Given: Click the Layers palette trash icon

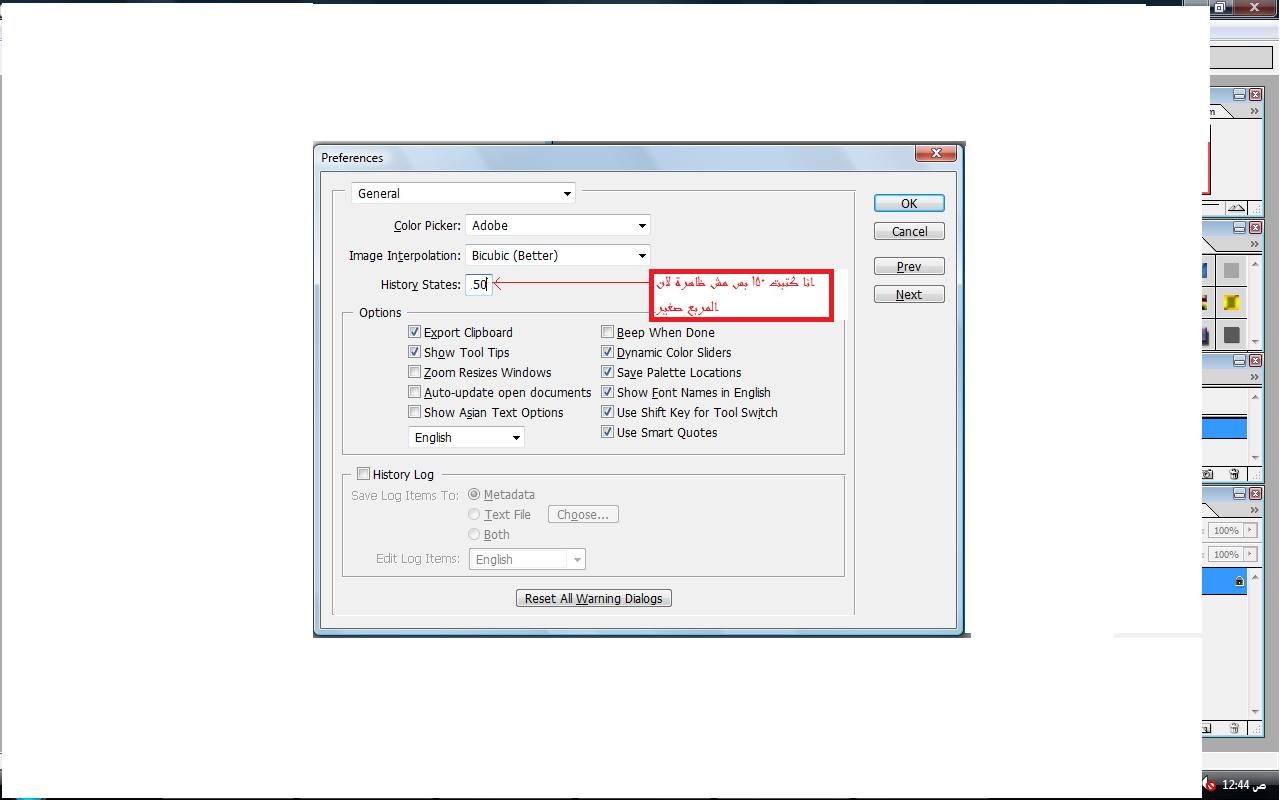Looking at the screenshot, I should click(1234, 729).
